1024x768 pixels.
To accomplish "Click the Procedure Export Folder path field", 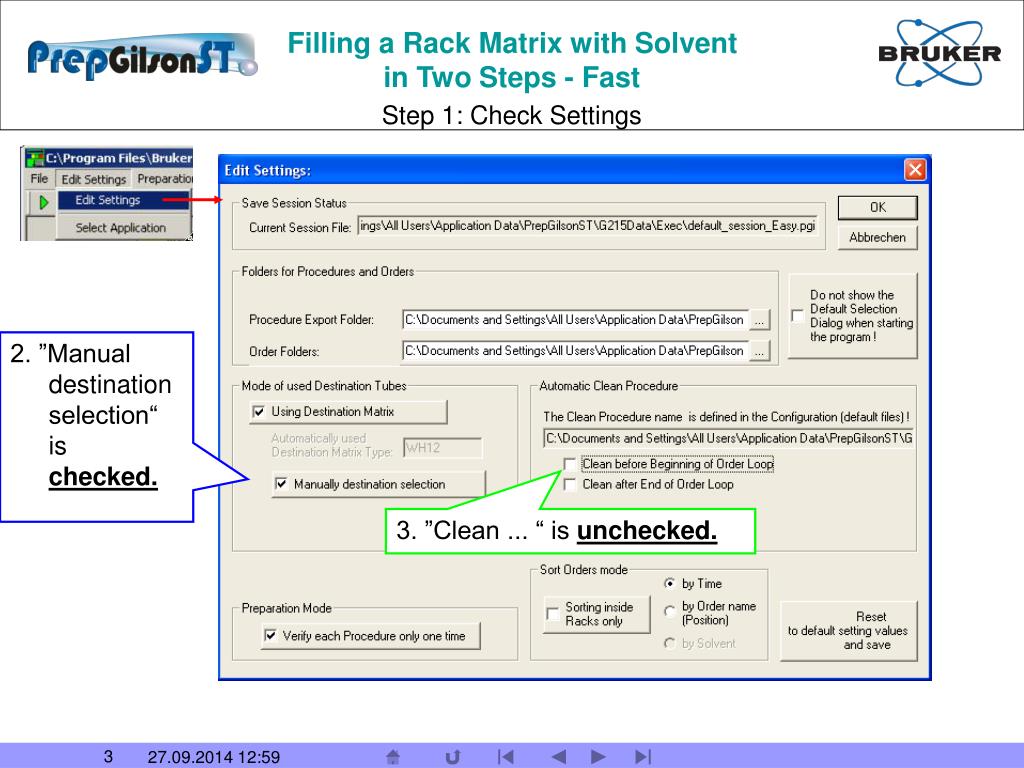I will 575,320.
